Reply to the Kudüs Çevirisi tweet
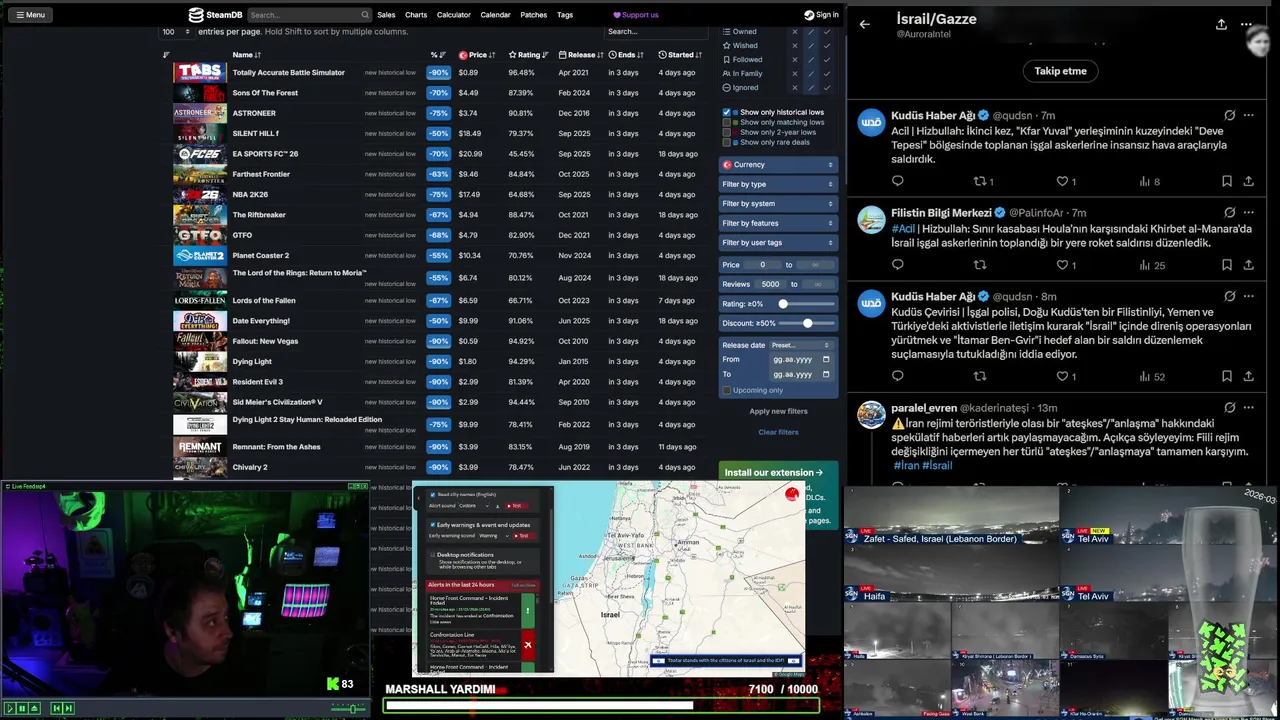This screenshot has width=1280, height=720. [897, 376]
